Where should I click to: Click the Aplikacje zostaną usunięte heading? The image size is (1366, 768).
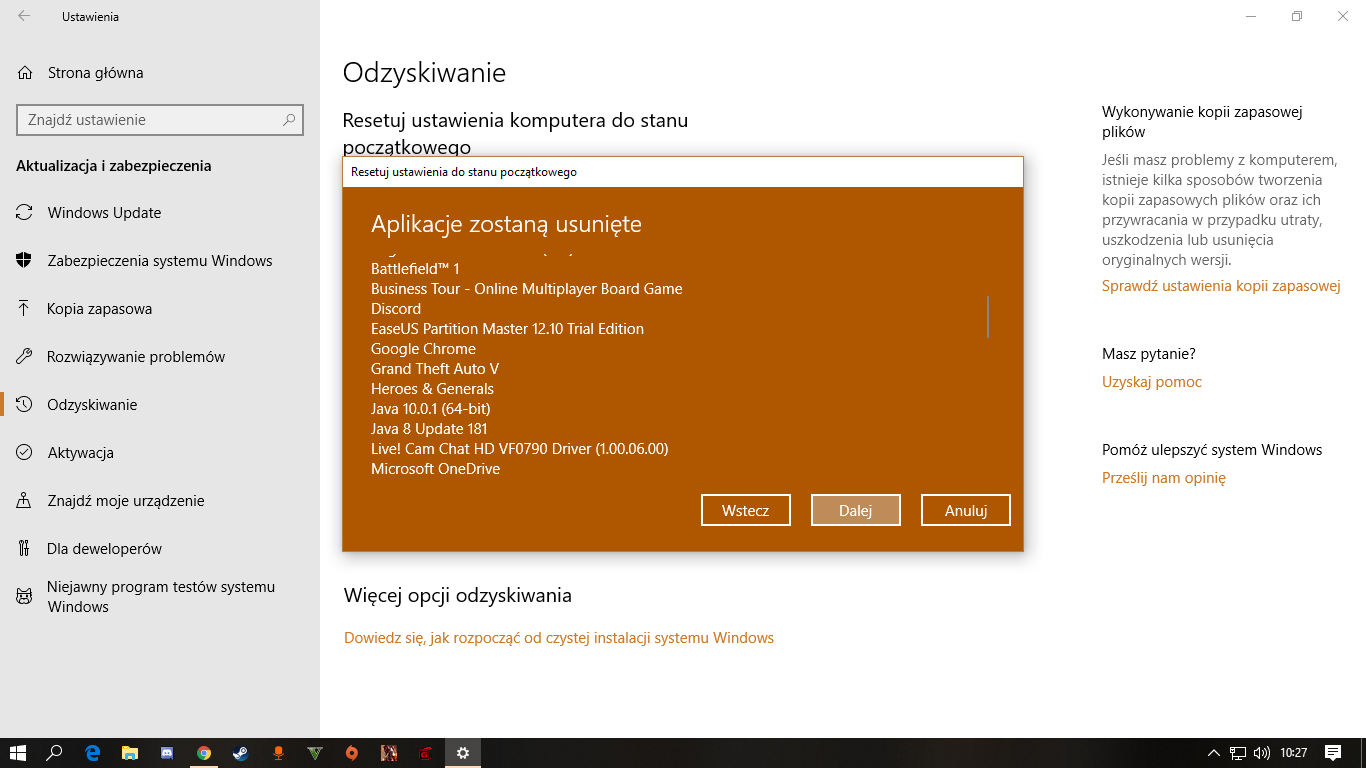(x=506, y=224)
